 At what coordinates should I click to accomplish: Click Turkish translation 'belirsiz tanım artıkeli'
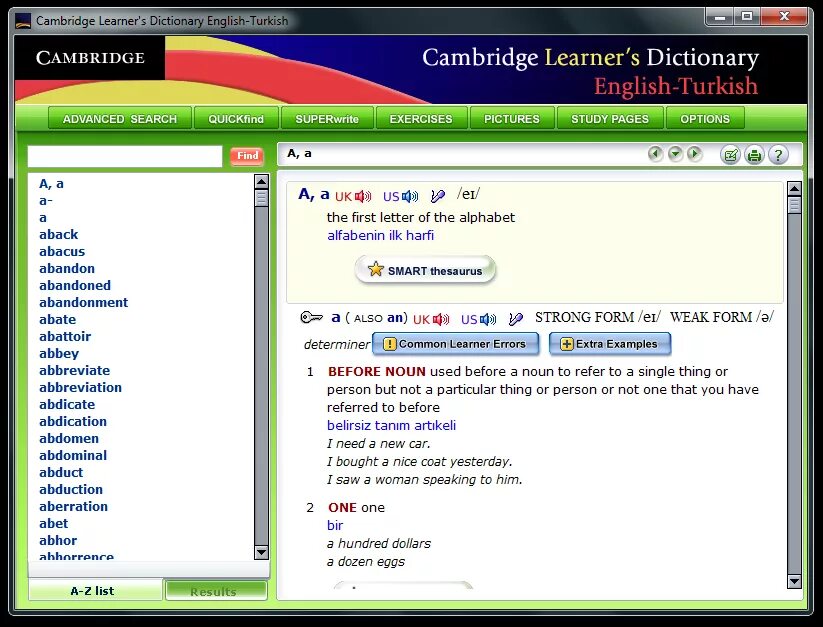tap(392, 426)
